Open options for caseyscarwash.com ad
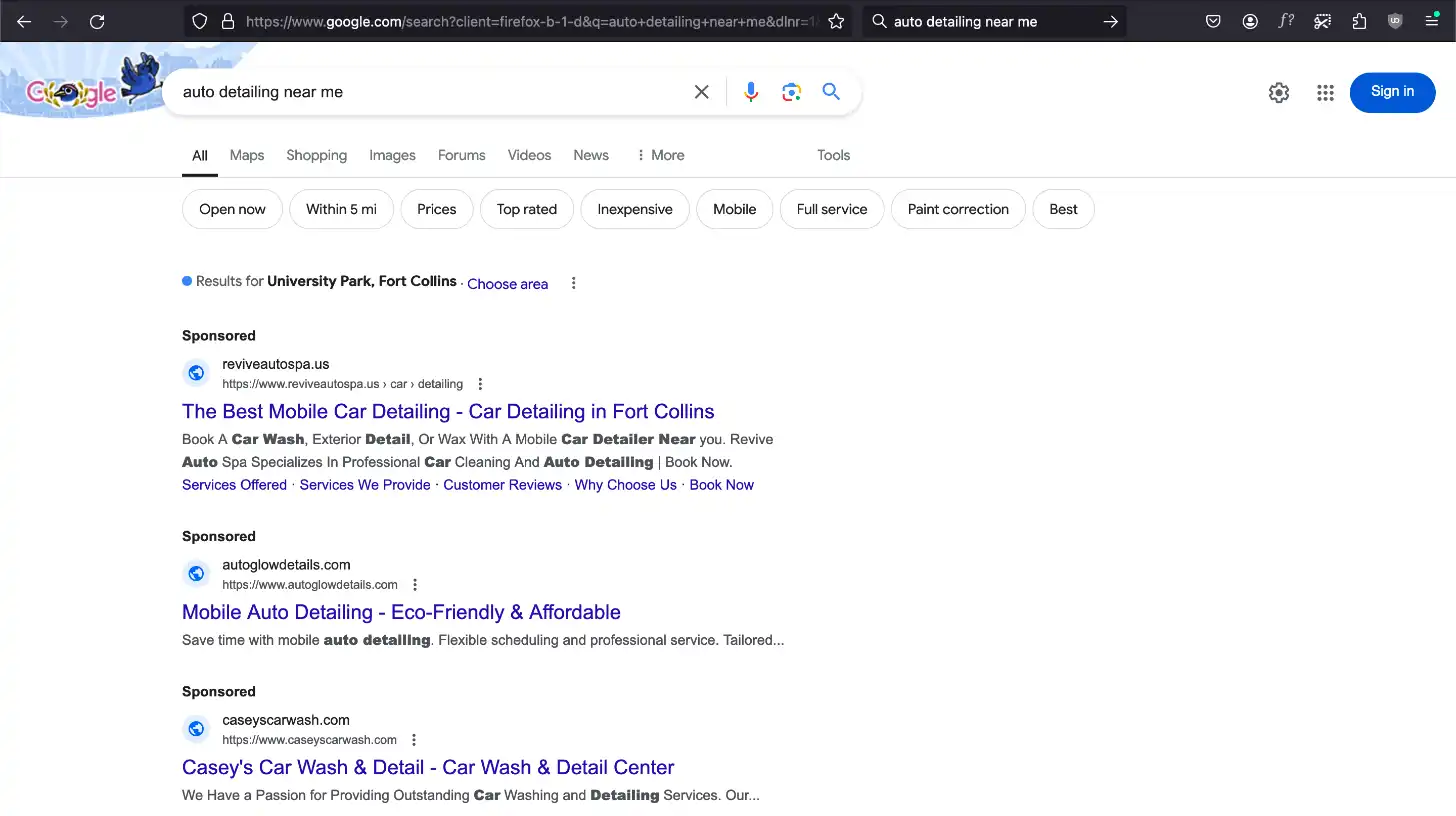1456x816 pixels. click(x=414, y=740)
